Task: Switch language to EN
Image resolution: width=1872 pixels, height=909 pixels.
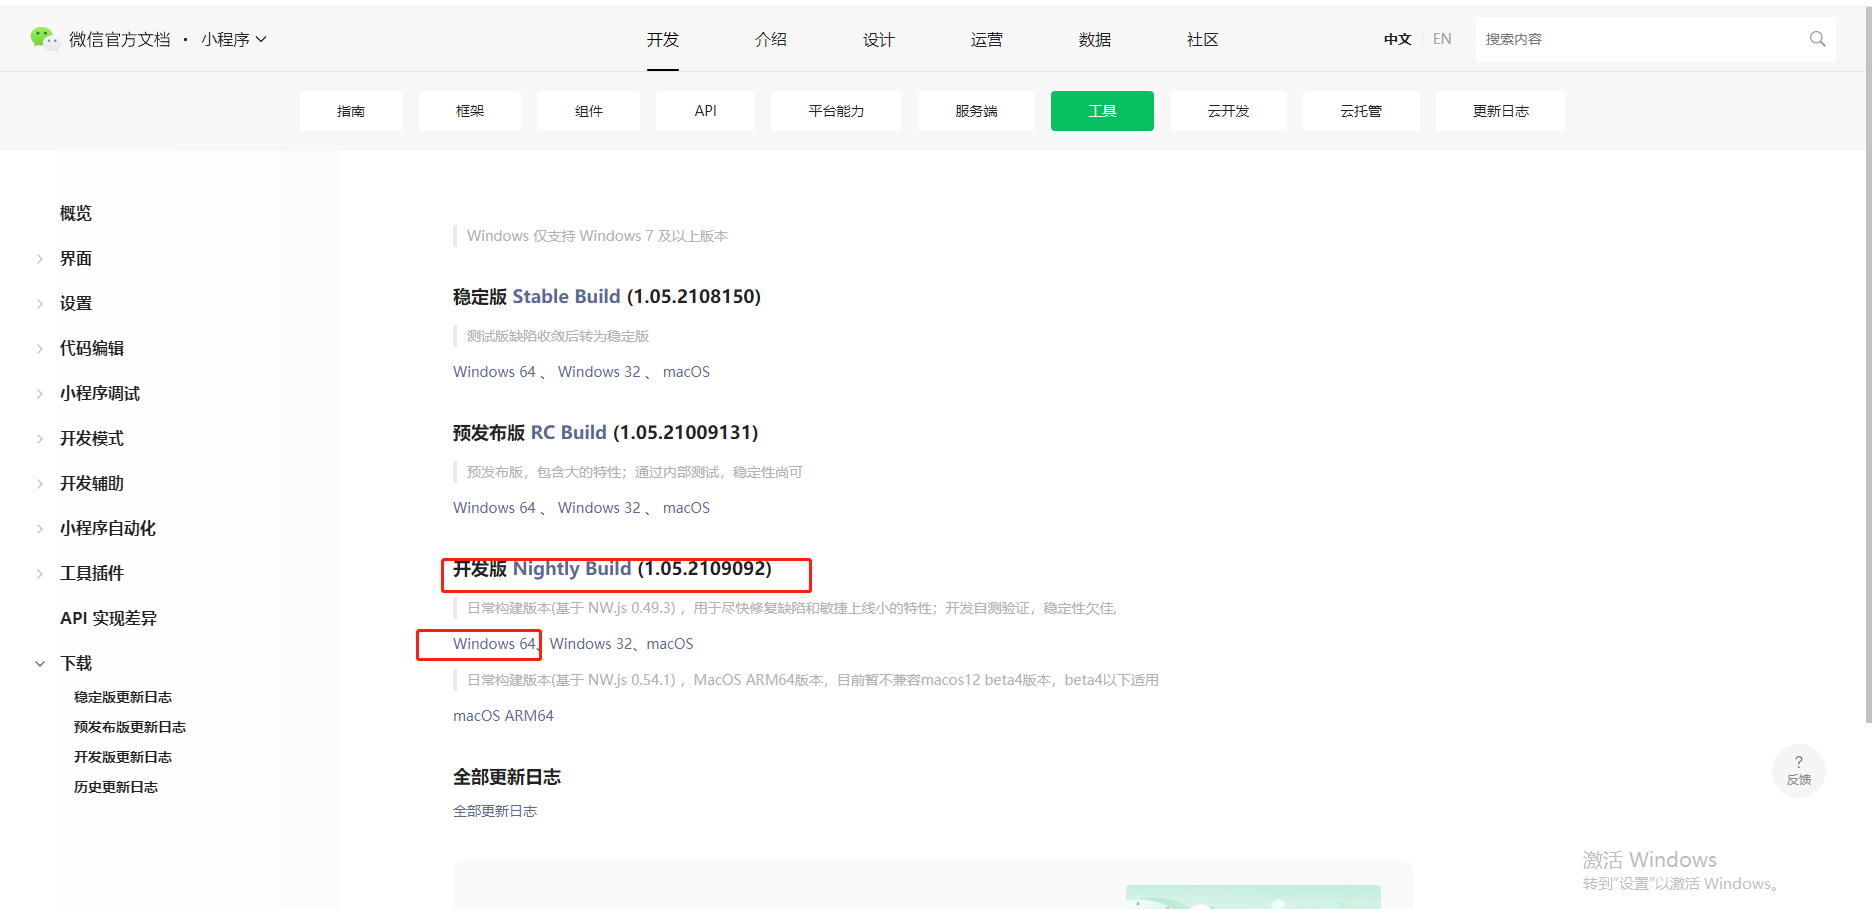Action: coord(1442,39)
